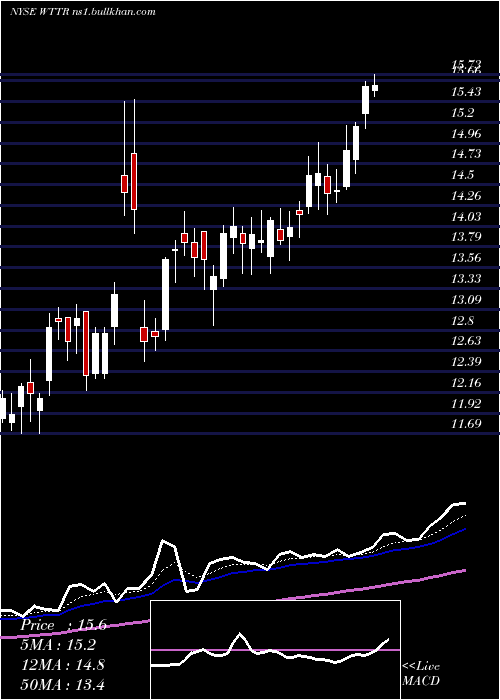Click the Price : 15.6 readout
Image resolution: width=500 pixels, height=700 pixels.
tap(63, 625)
